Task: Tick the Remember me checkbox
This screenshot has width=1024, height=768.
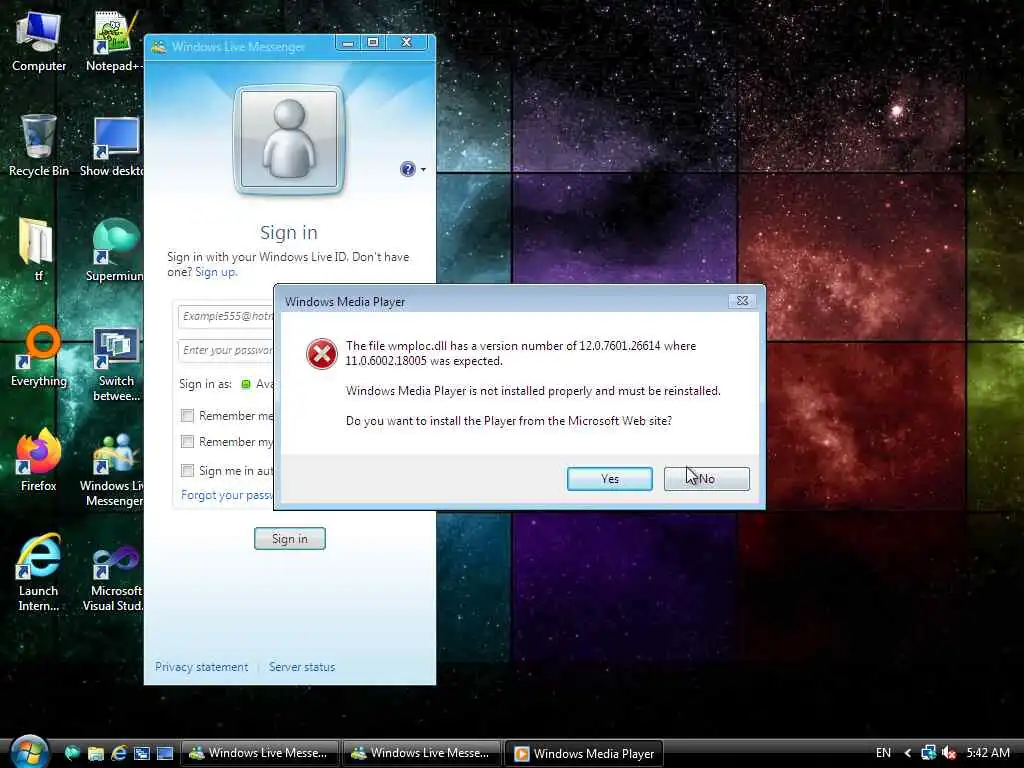Action: pyautogui.click(x=187, y=415)
